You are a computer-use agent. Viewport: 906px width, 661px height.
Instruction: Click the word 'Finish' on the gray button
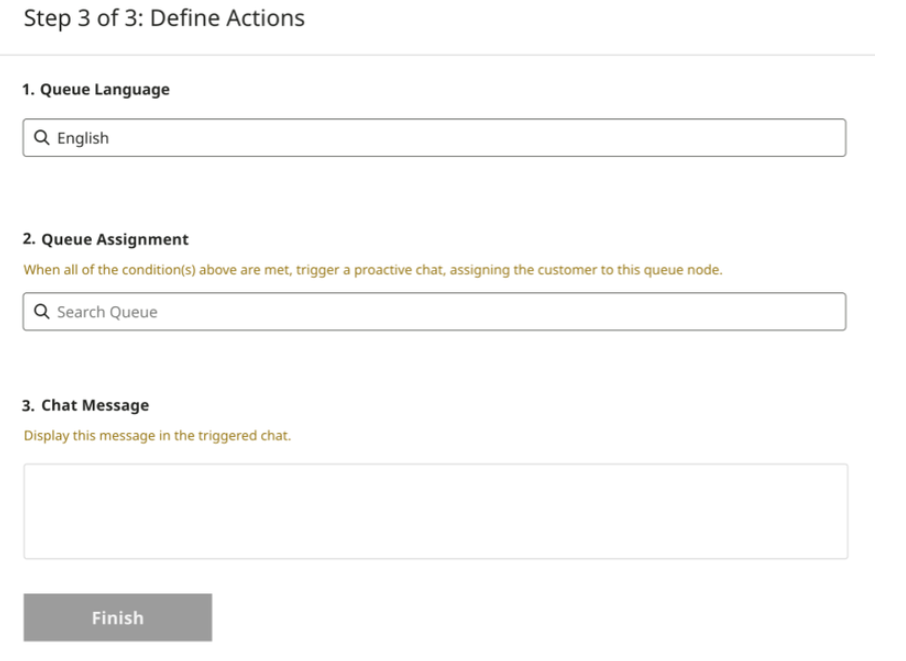click(117, 618)
